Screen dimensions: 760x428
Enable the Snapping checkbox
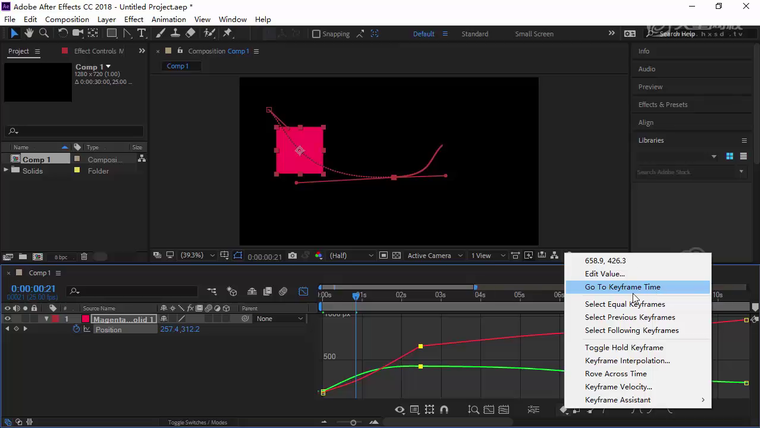click(x=316, y=34)
